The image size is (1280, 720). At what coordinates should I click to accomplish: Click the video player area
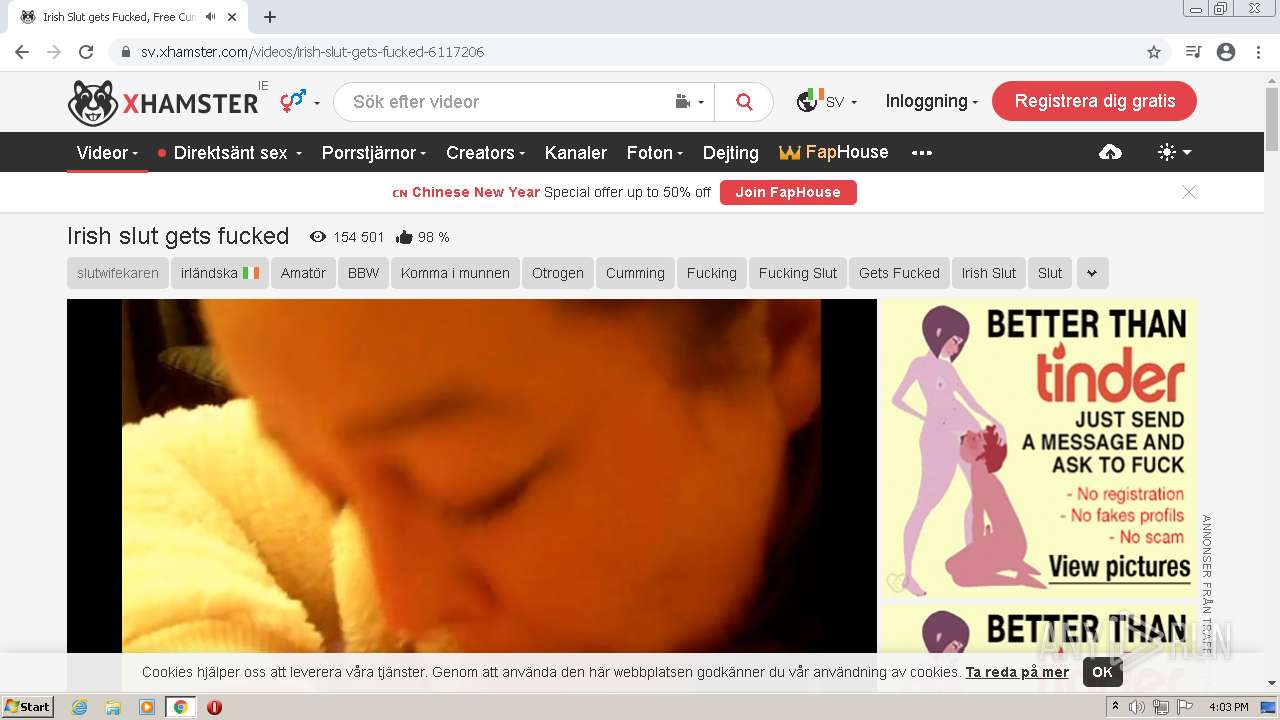click(x=472, y=476)
